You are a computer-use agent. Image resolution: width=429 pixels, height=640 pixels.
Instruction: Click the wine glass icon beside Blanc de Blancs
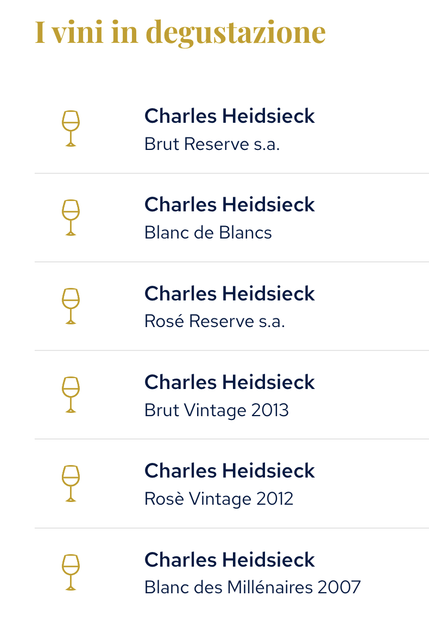point(71,218)
